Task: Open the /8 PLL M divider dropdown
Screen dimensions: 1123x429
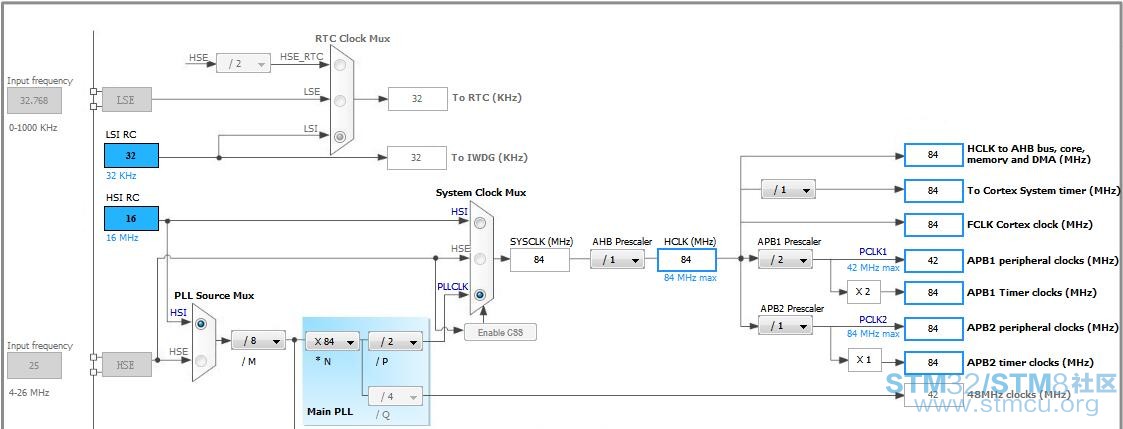Action: click(258, 341)
